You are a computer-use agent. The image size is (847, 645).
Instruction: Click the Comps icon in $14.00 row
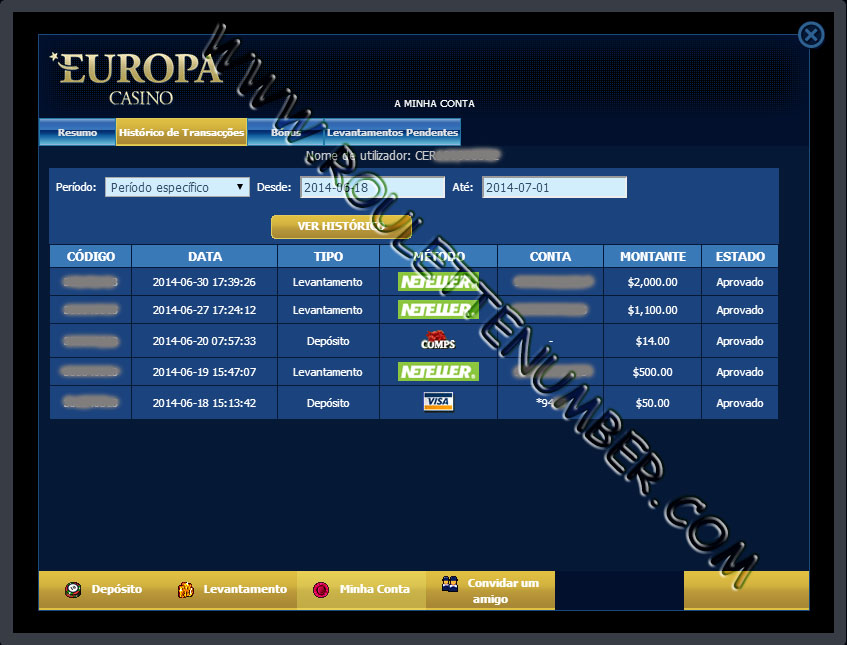point(438,340)
